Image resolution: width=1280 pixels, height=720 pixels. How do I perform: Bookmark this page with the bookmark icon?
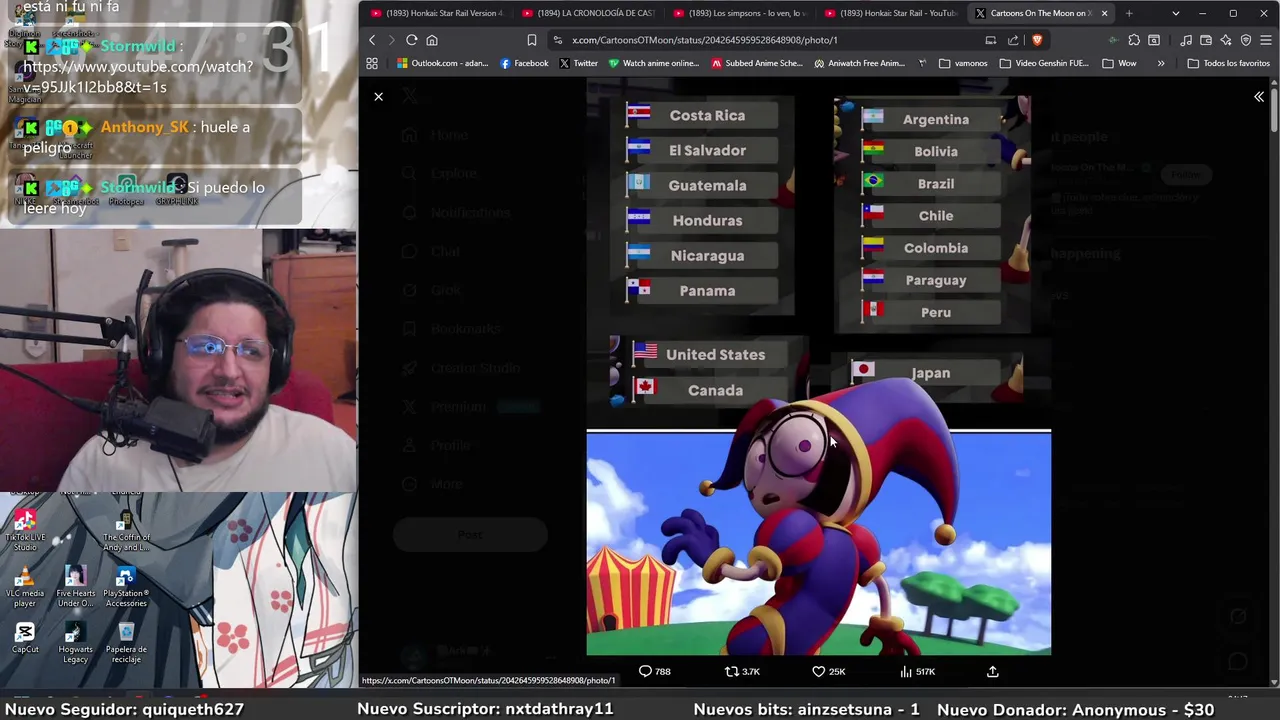coord(531,40)
